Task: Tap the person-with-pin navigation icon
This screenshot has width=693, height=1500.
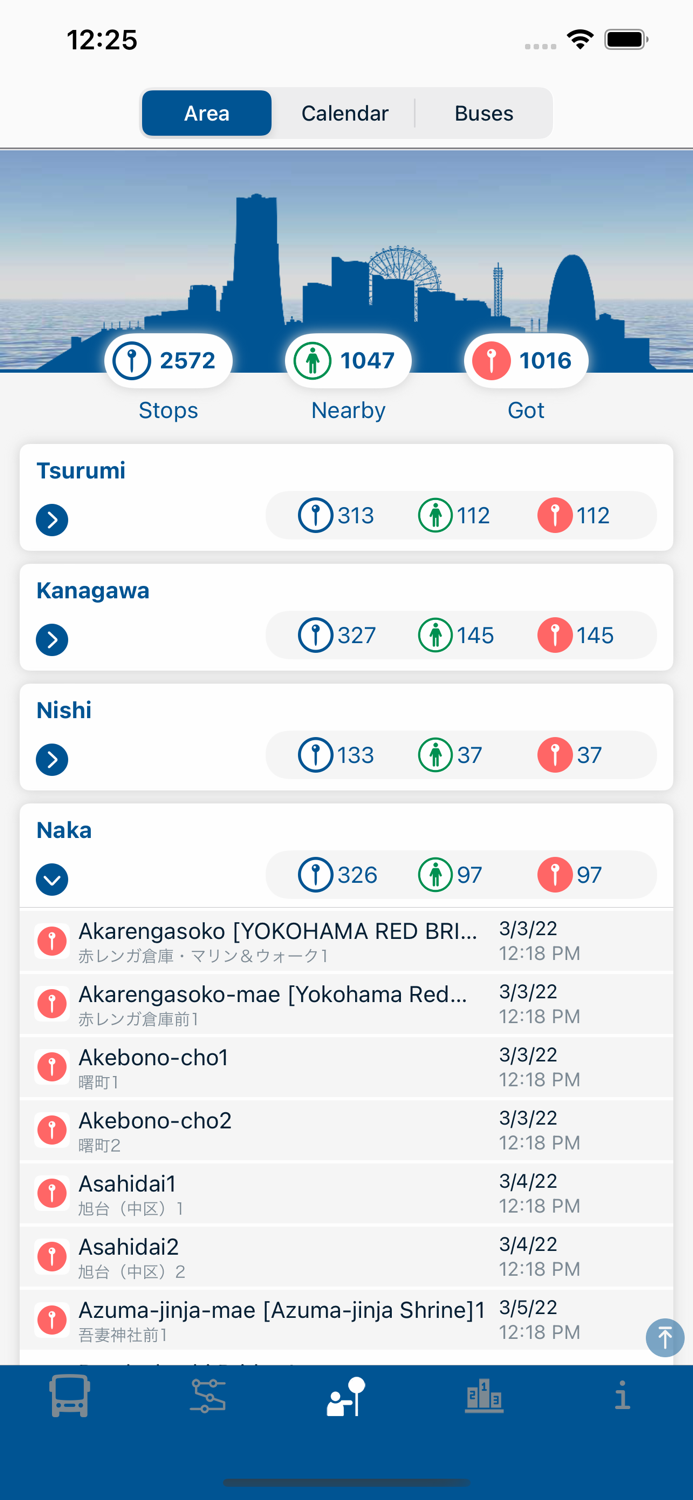Action: 346,1396
